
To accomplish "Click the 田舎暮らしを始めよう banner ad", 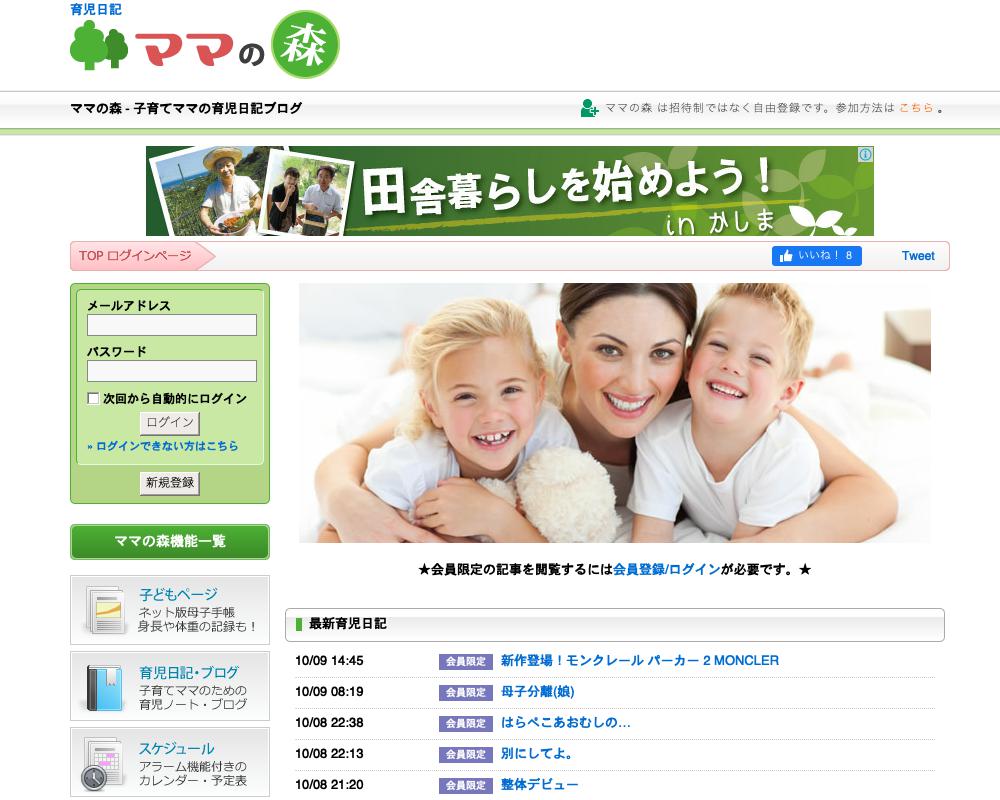I will point(510,191).
